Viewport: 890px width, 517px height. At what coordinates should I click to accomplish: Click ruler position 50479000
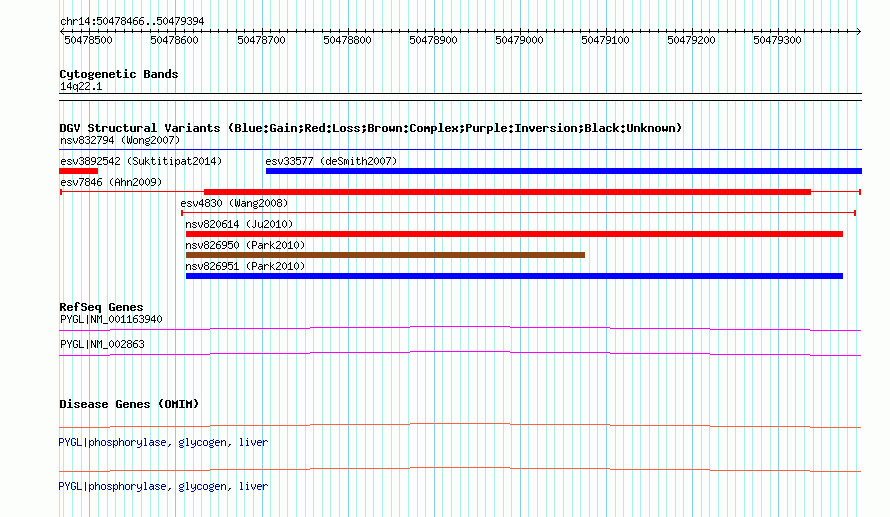[519, 40]
